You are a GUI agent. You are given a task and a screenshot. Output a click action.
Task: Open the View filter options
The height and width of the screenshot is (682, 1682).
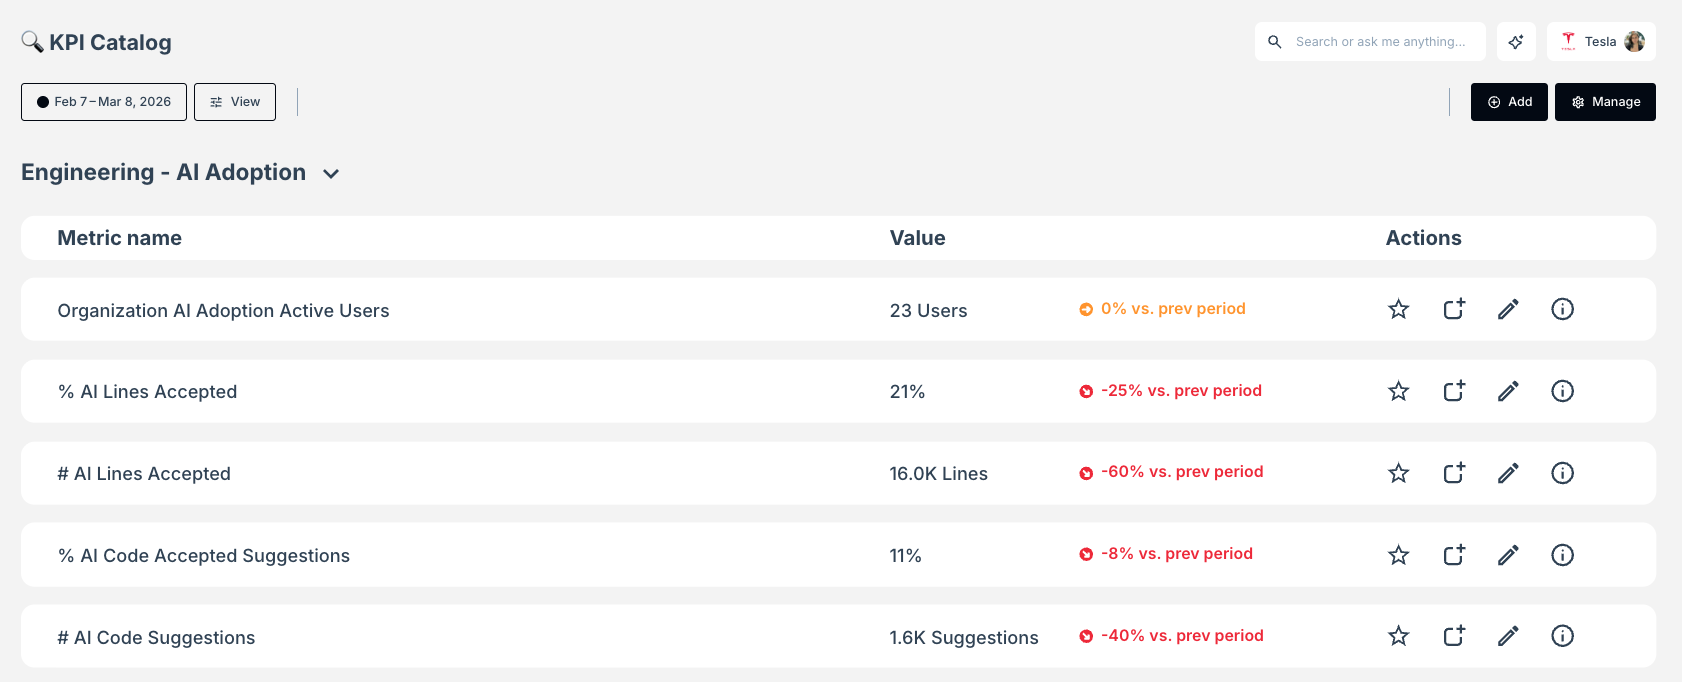point(234,101)
